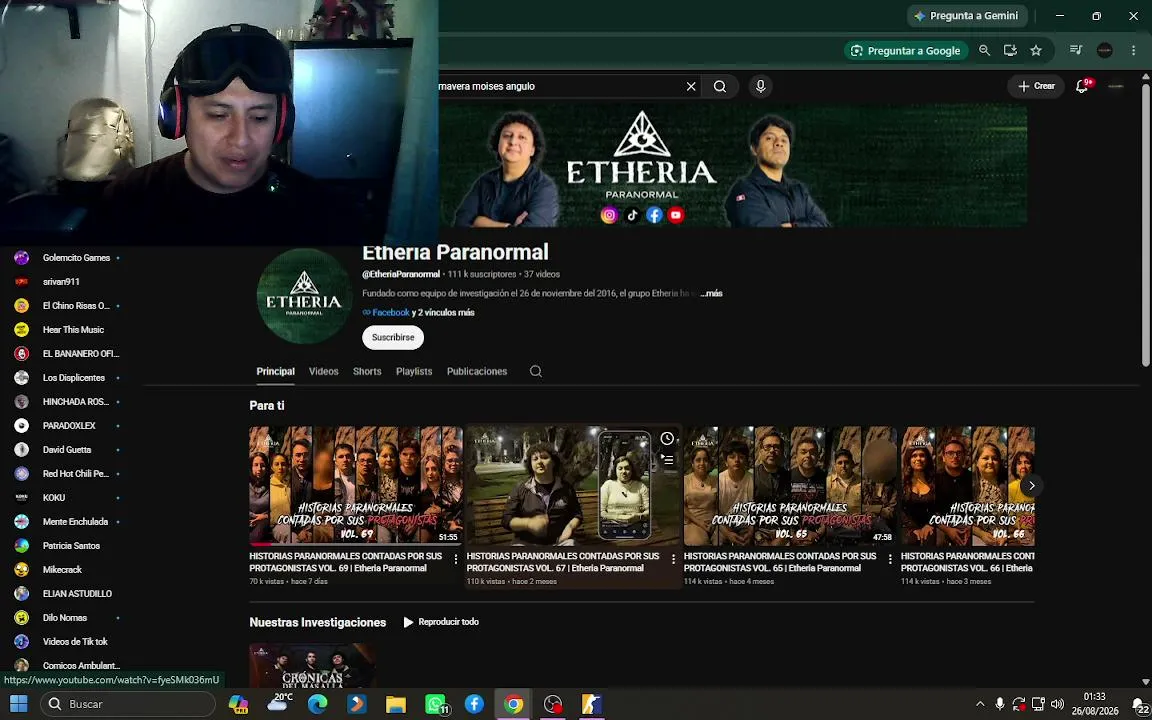The image size is (1152, 720).
Task: Click the TikTok icon on the banner
Action: pyautogui.click(x=632, y=215)
